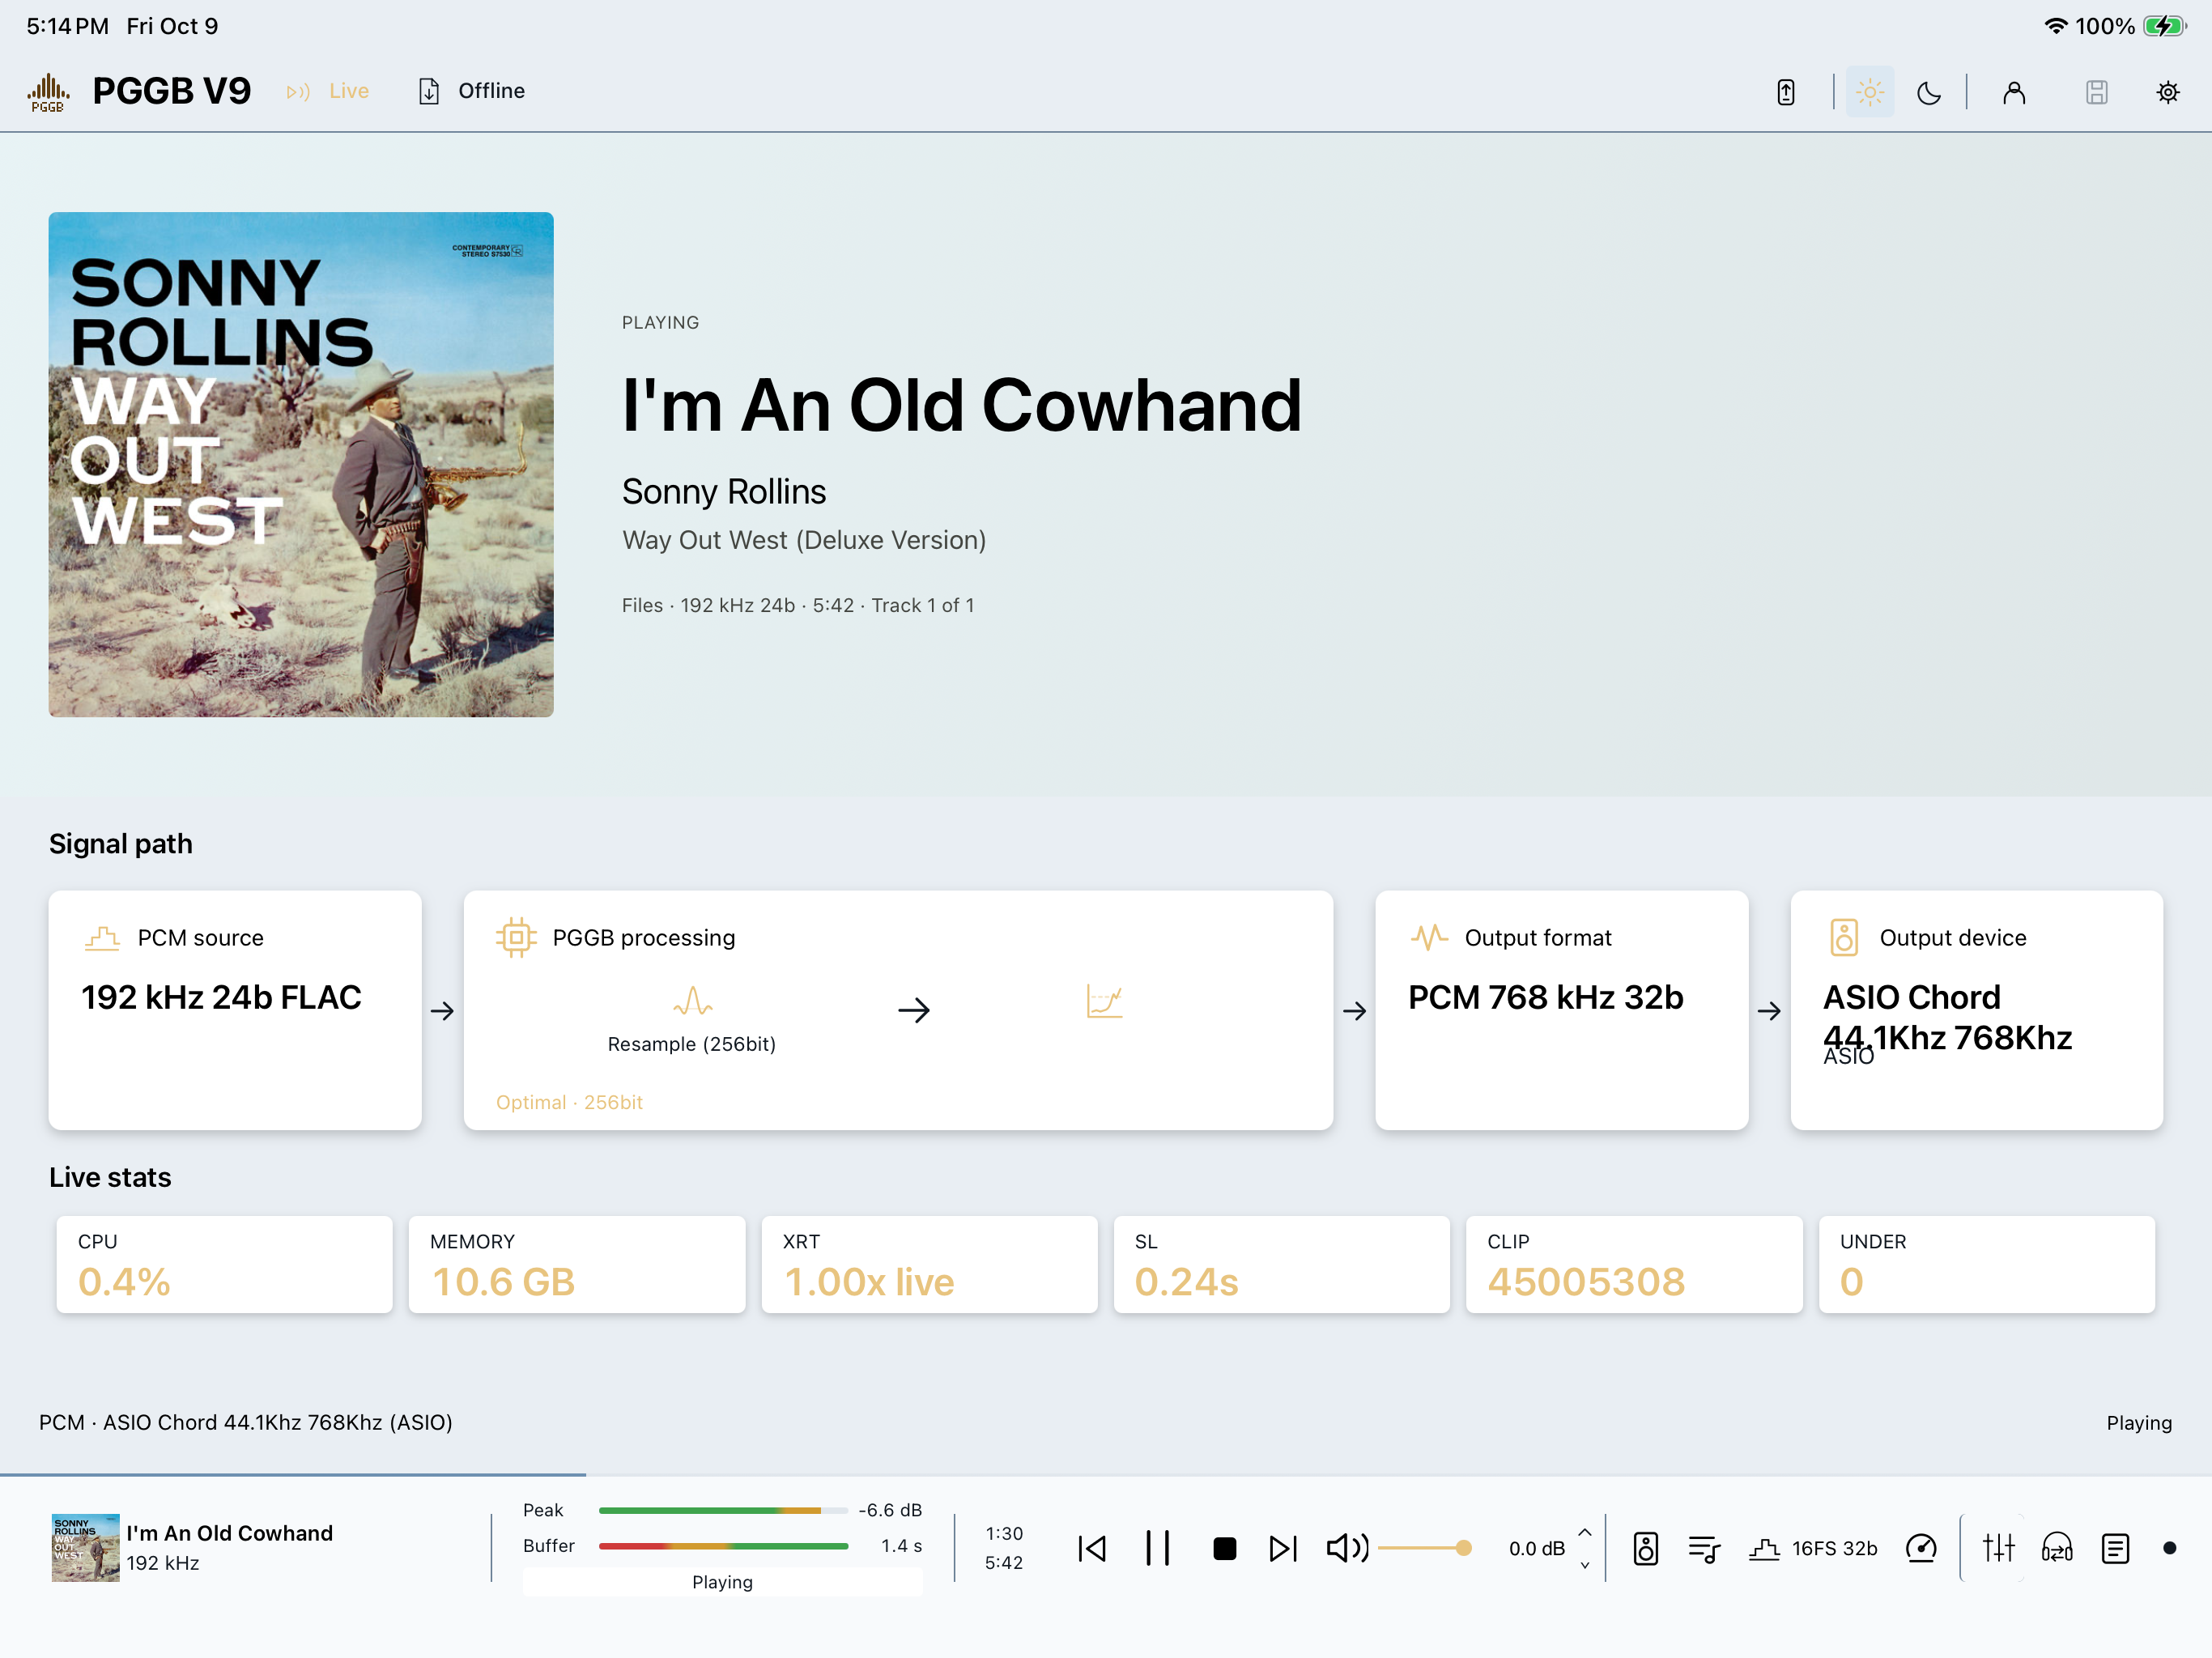Open settings gear icon
The width and height of the screenshot is (2212, 1658).
[2167, 92]
